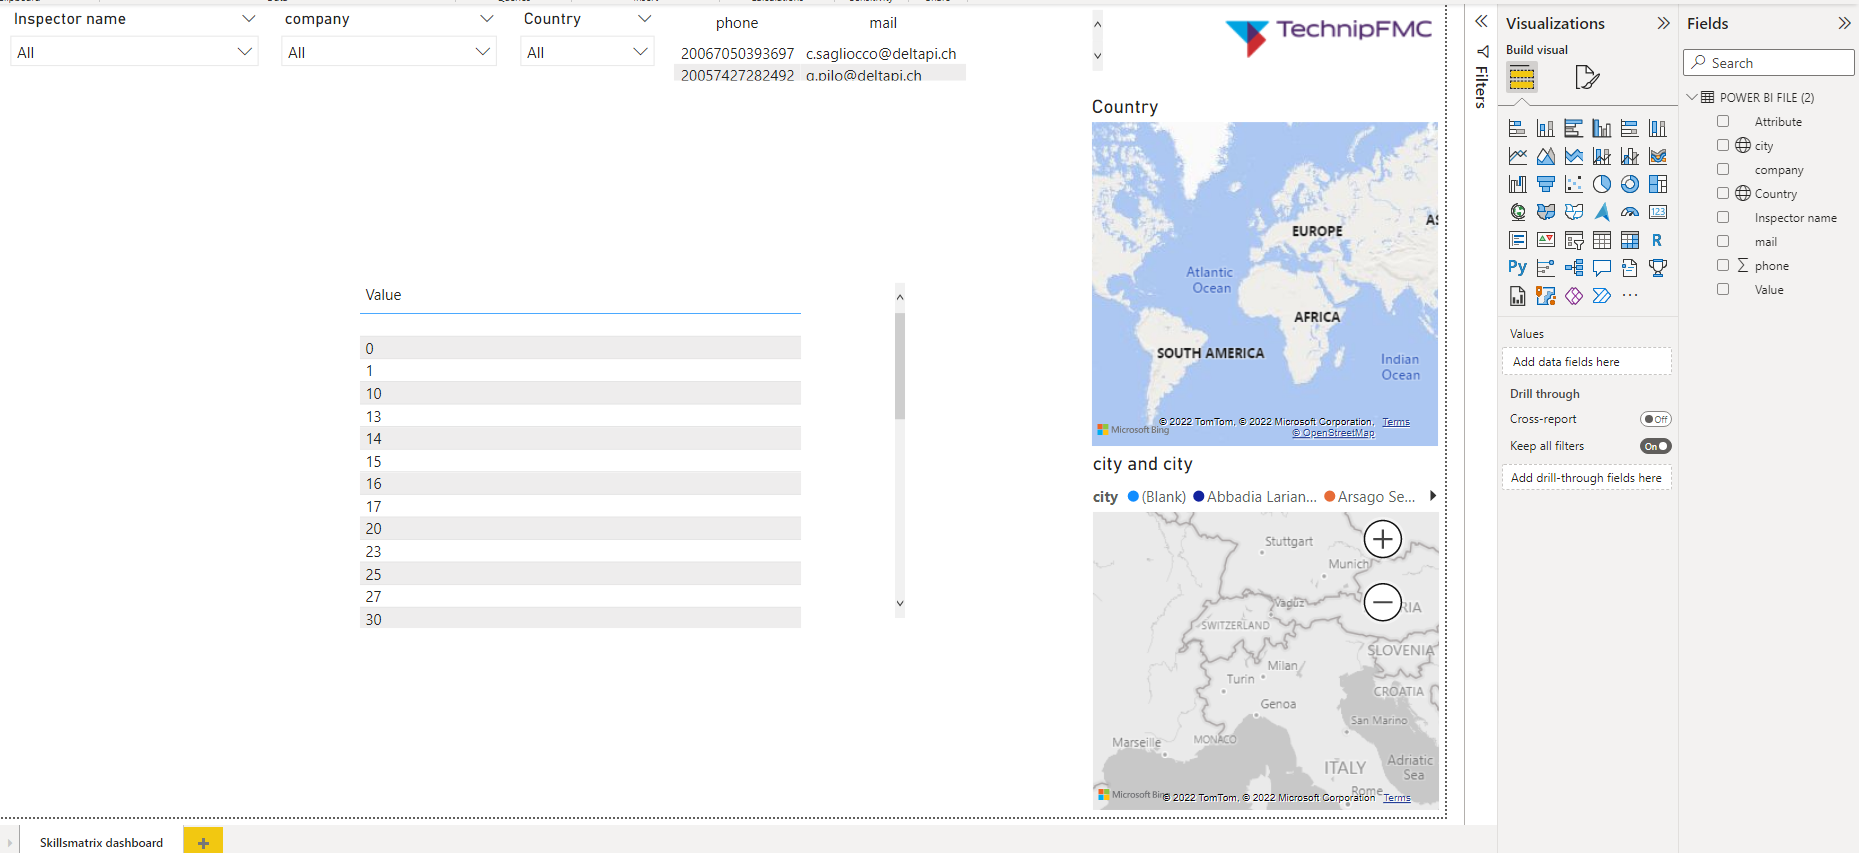The width and height of the screenshot is (1859, 853).
Task: Insert a funnel chart visual
Action: pos(1546,184)
